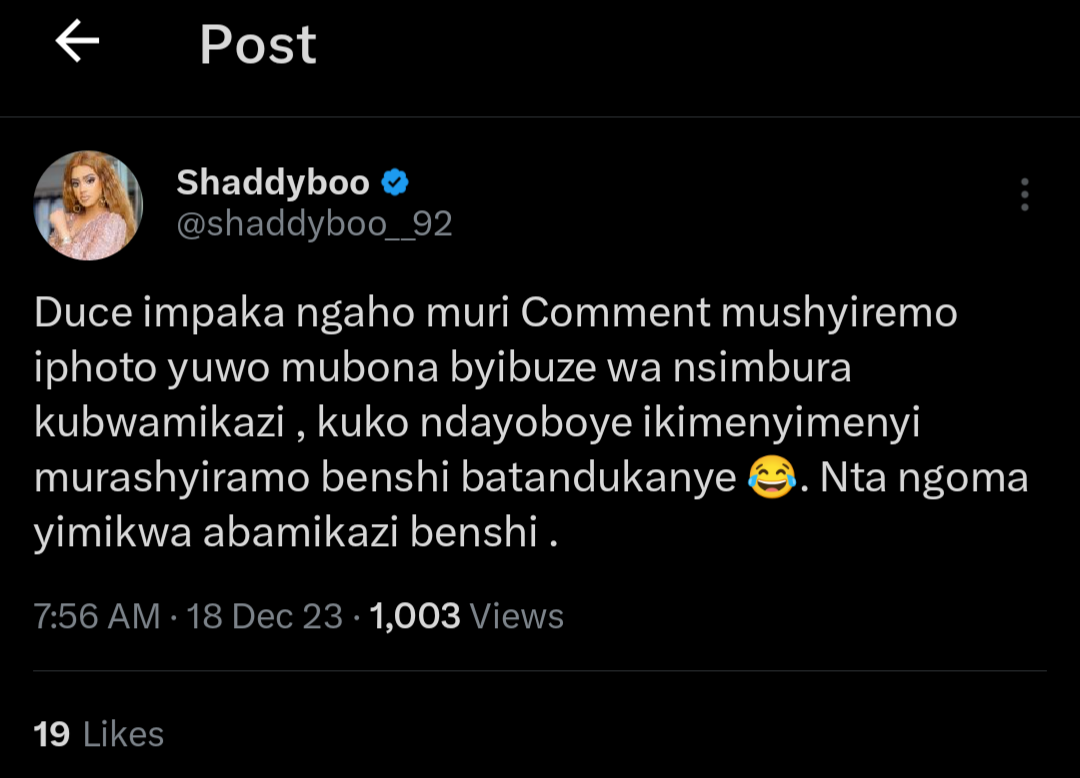
Task: Click the Views label
Action: click(517, 616)
